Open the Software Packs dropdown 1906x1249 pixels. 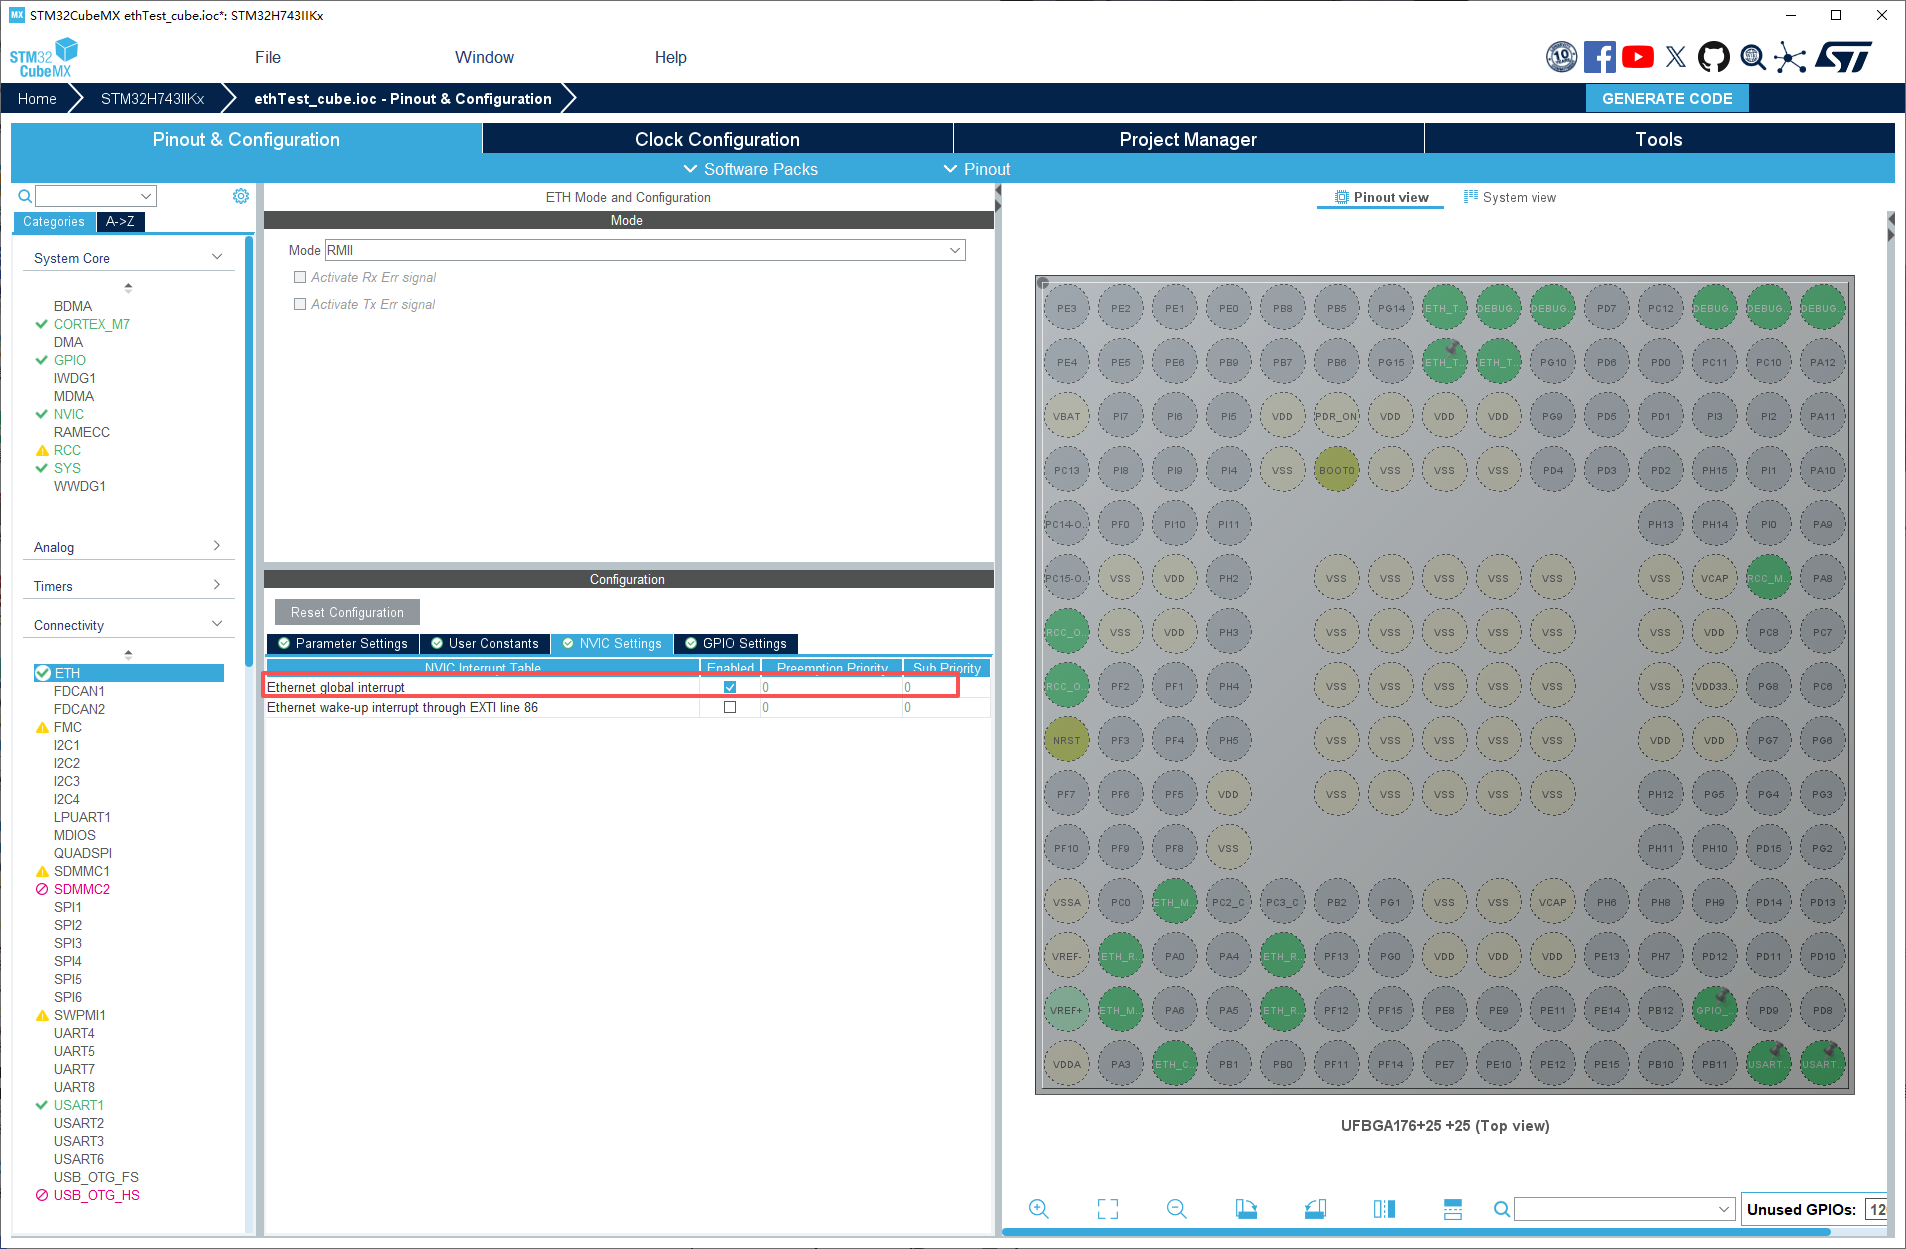pos(750,169)
